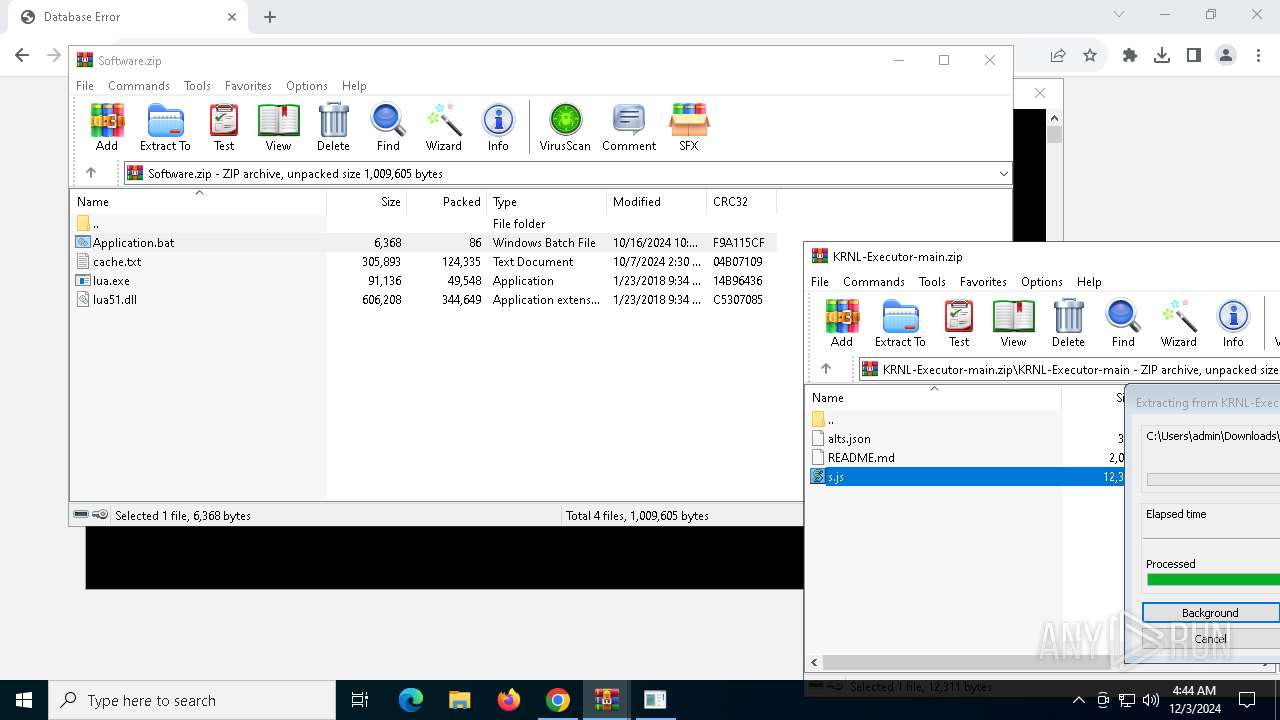Select lua51.dll in Software.zip list

115,299
